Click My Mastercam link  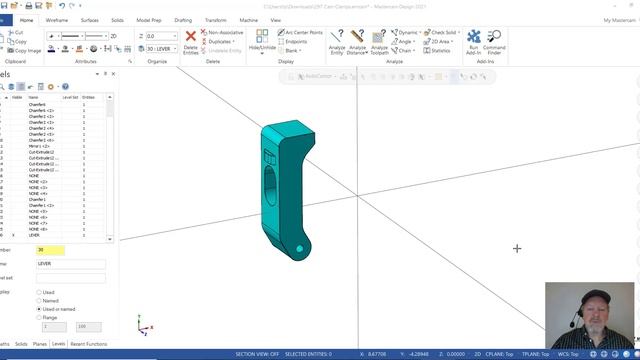click(x=619, y=20)
